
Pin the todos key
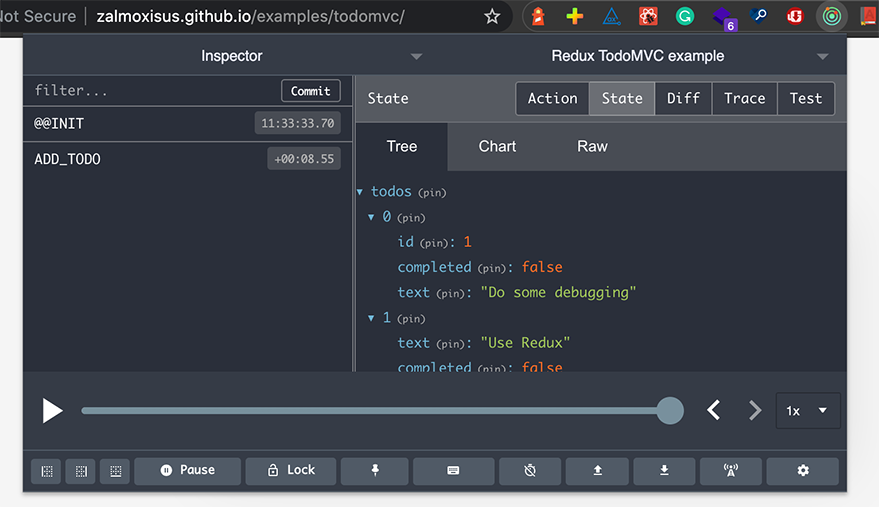432,193
